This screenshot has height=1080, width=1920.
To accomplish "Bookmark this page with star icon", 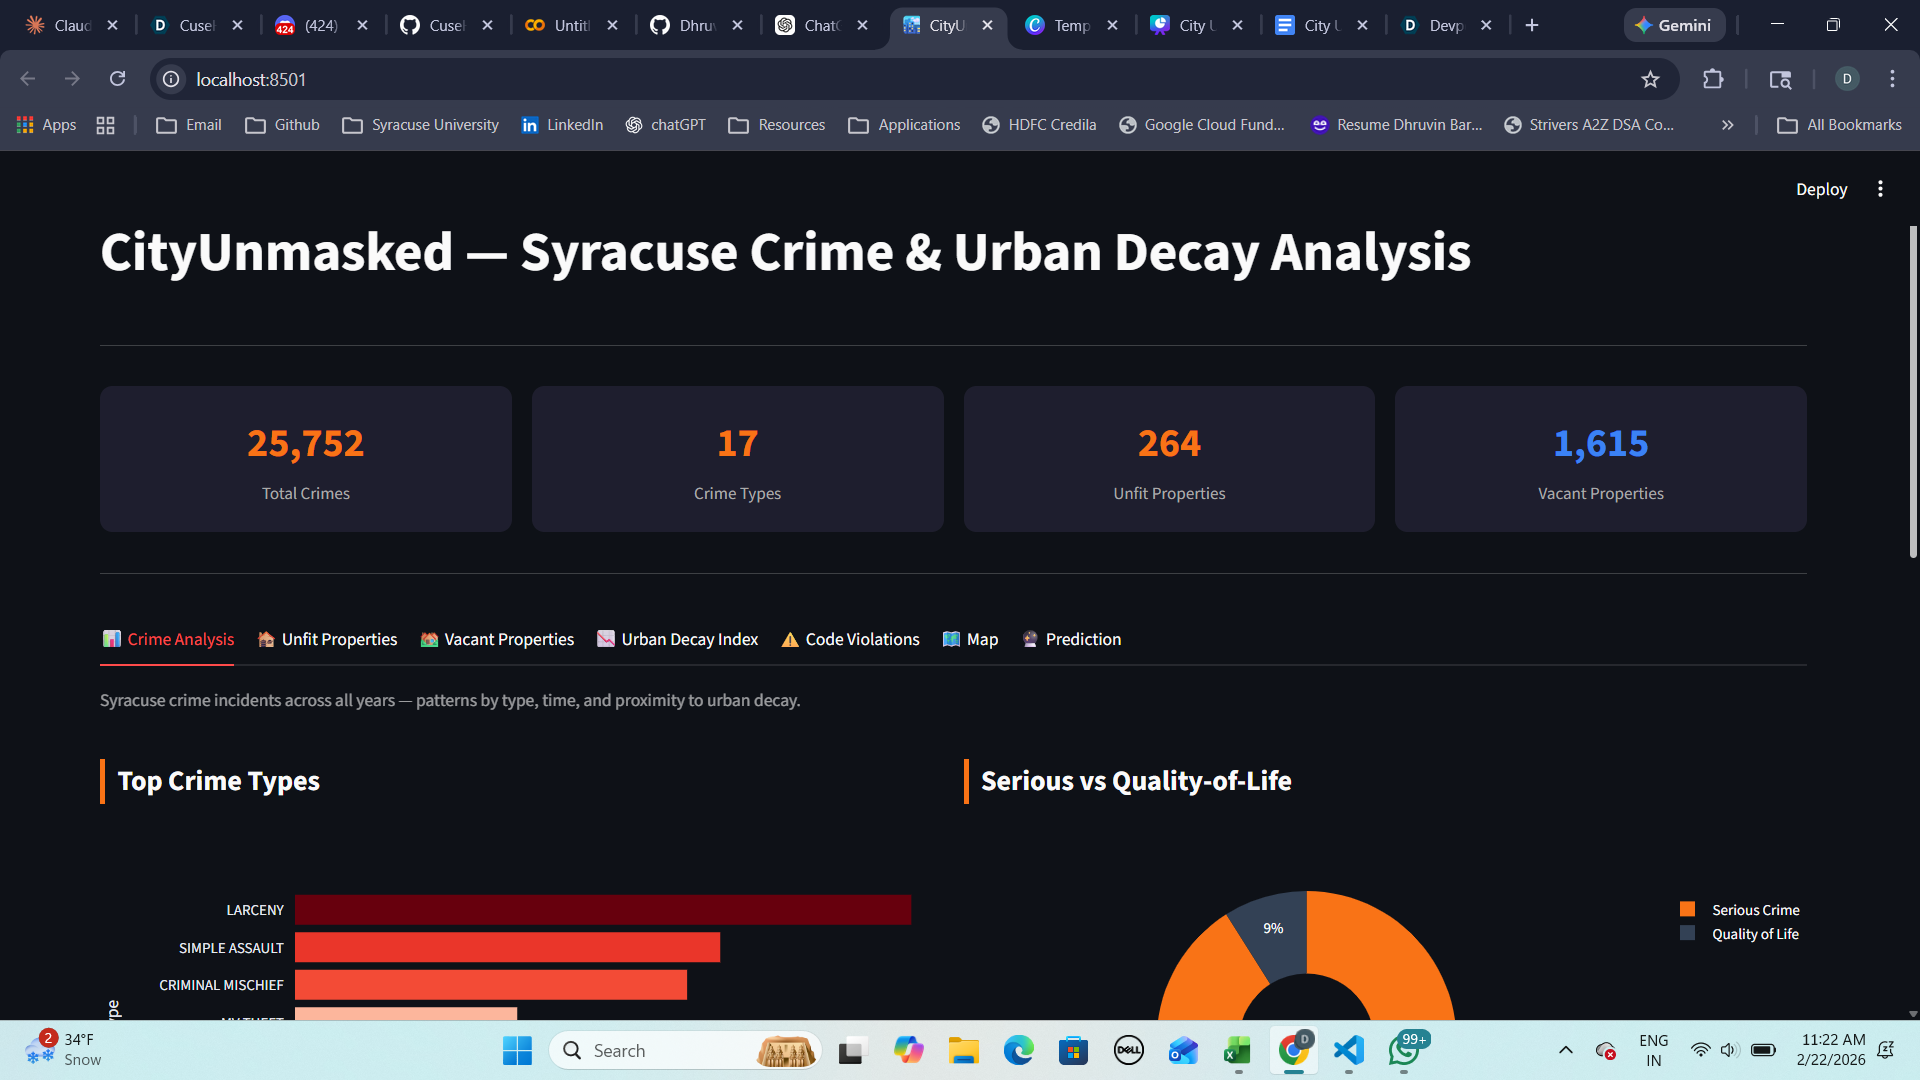I will pyautogui.click(x=1650, y=79).
